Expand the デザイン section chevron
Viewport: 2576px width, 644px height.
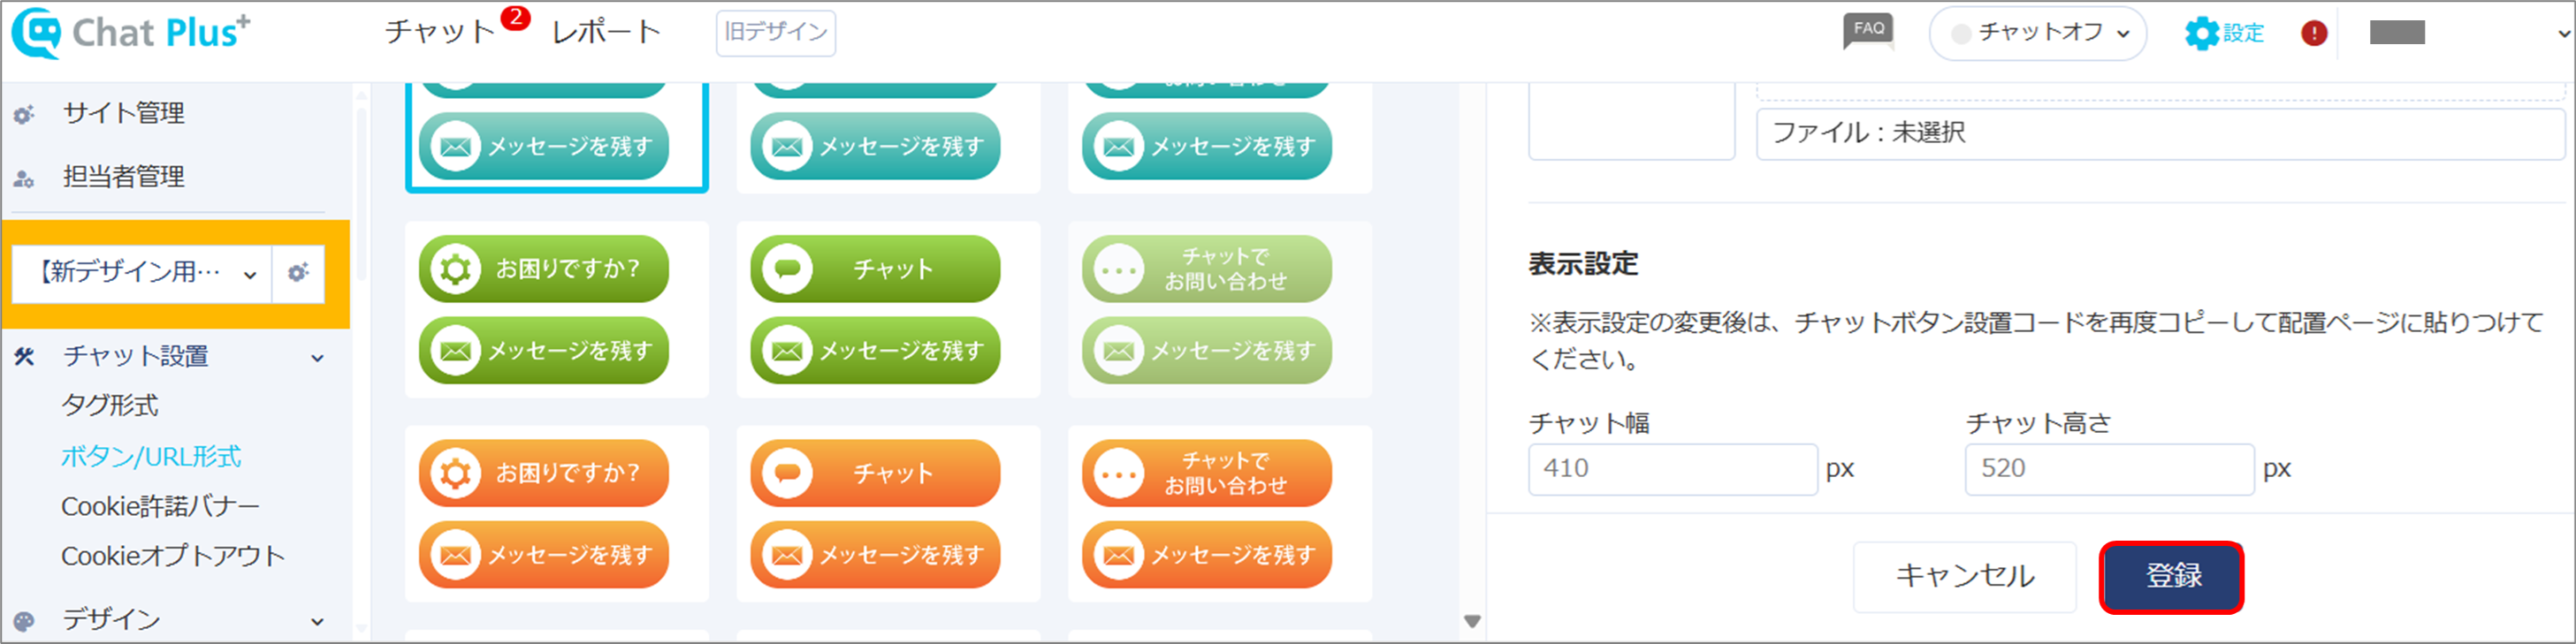pyautogui.click(x=317, y=622)
